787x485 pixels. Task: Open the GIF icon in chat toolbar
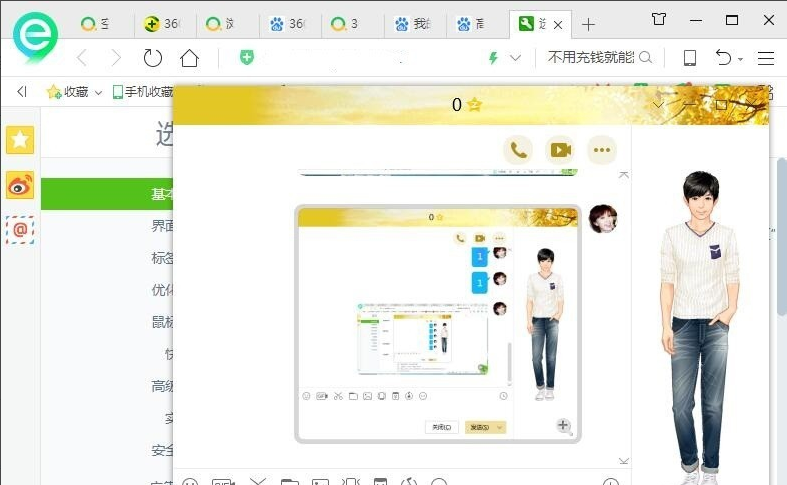coord(223,482)
